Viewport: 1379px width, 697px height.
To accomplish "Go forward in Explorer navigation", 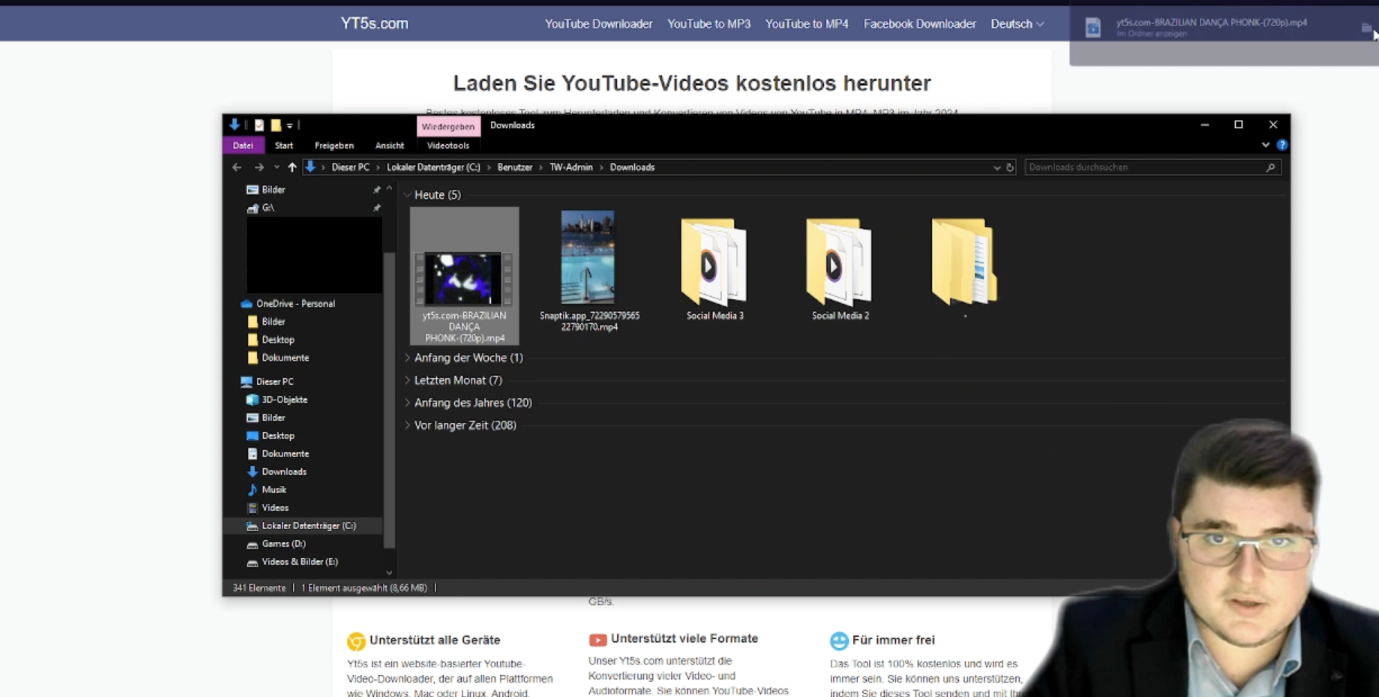I will click(x=259, y=168).
